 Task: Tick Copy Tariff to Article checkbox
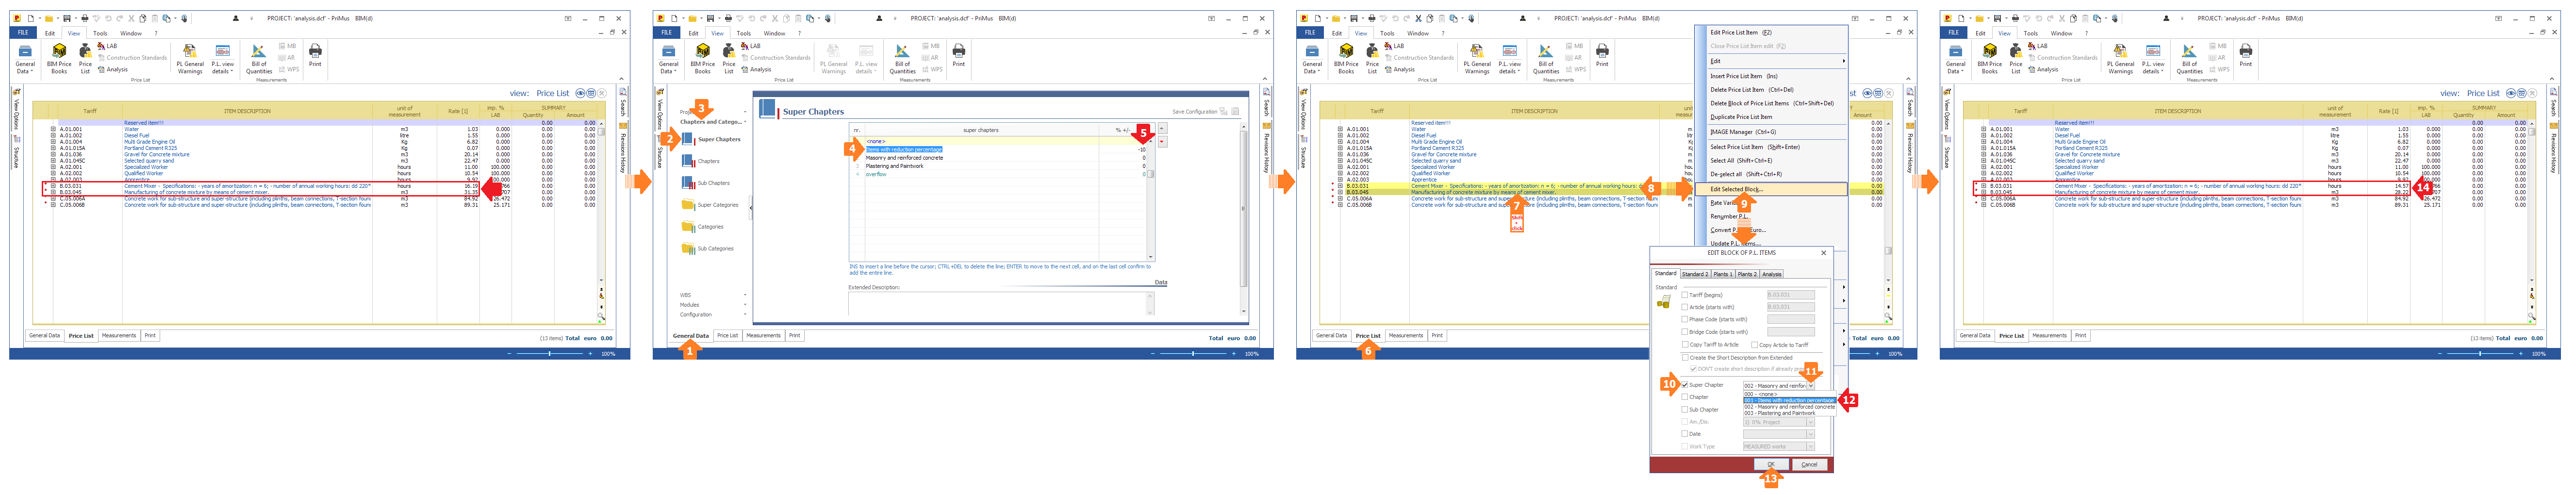(1685, 344)
